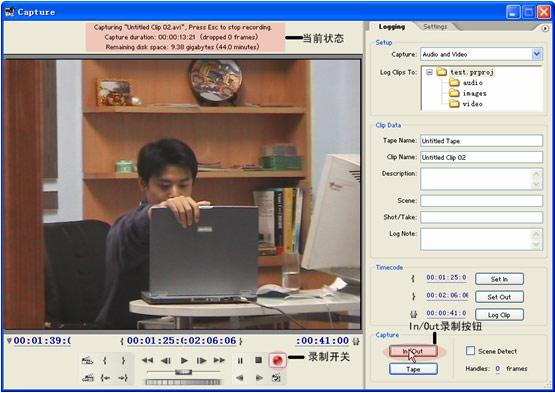This screenshot has width=555, height=393.
Task: Click the Handles frames value 0
Action: pyautogui.click(x=498, y=369)
